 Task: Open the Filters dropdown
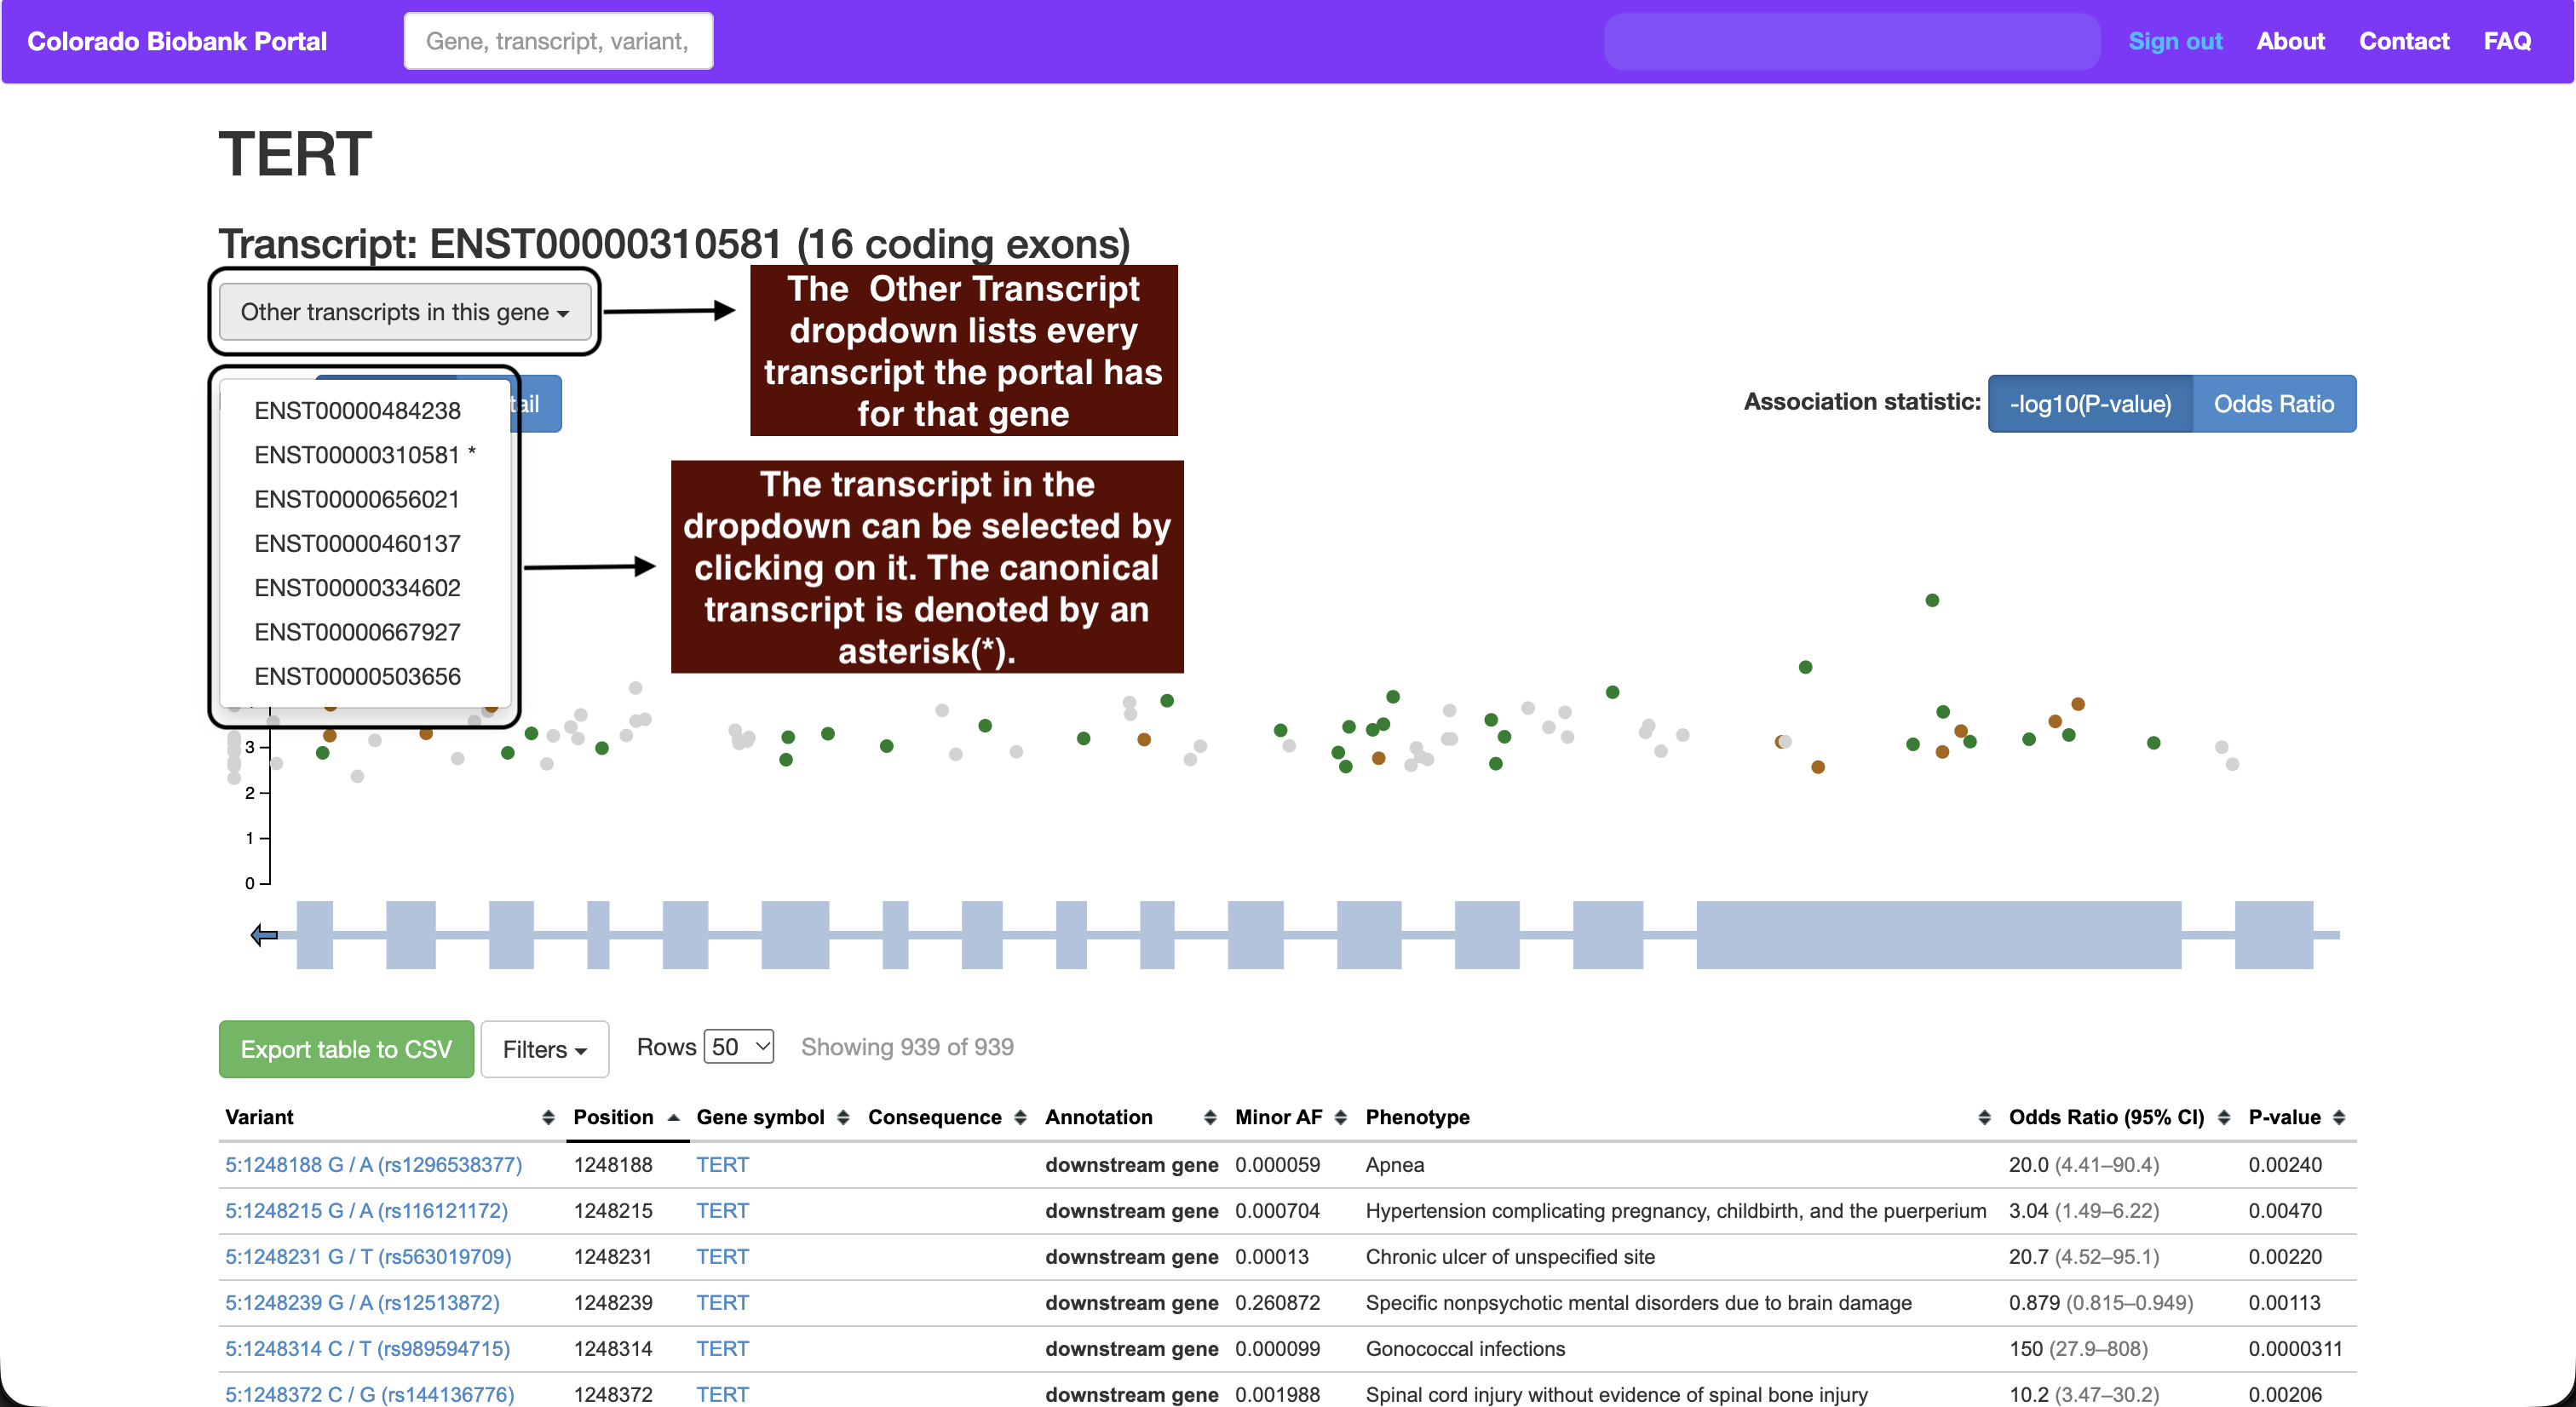click(x=545, y=1049)
